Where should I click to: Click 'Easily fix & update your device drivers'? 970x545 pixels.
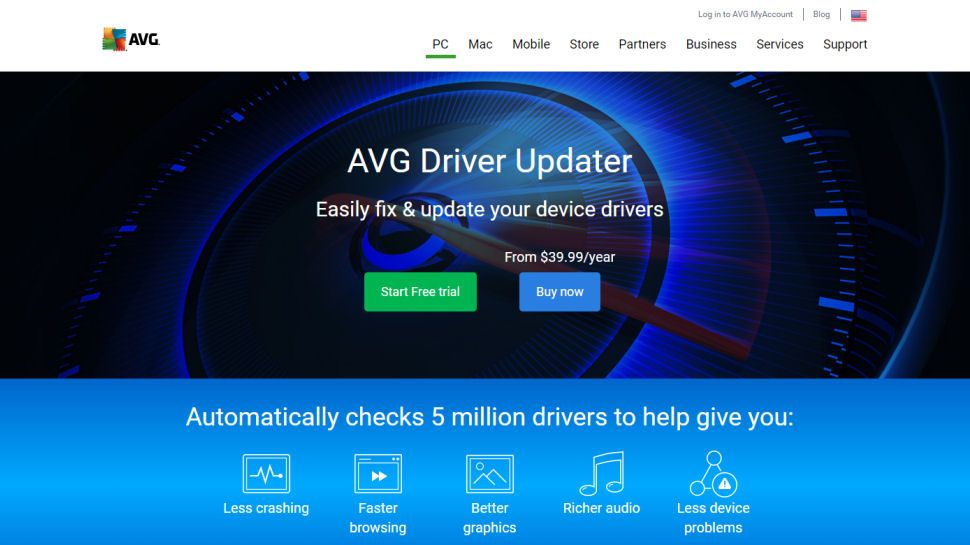coord(489,209)
